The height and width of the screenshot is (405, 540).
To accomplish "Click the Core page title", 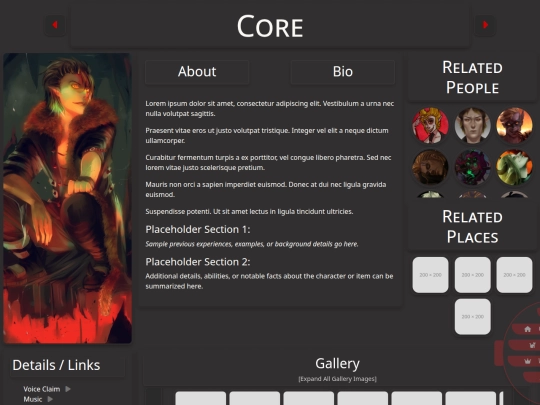I will (270, 27).
